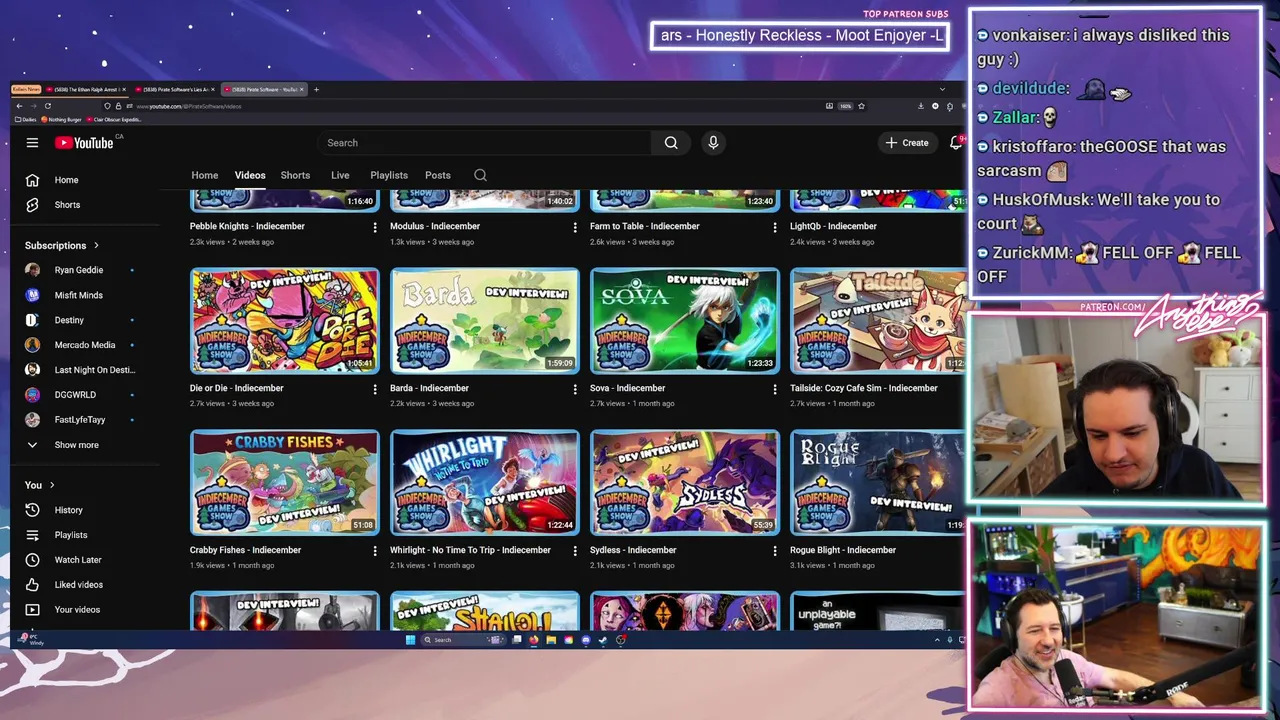Play the Die or Die video thumbnail
This screenshot has width=1280, height=720.
point(285,321)
